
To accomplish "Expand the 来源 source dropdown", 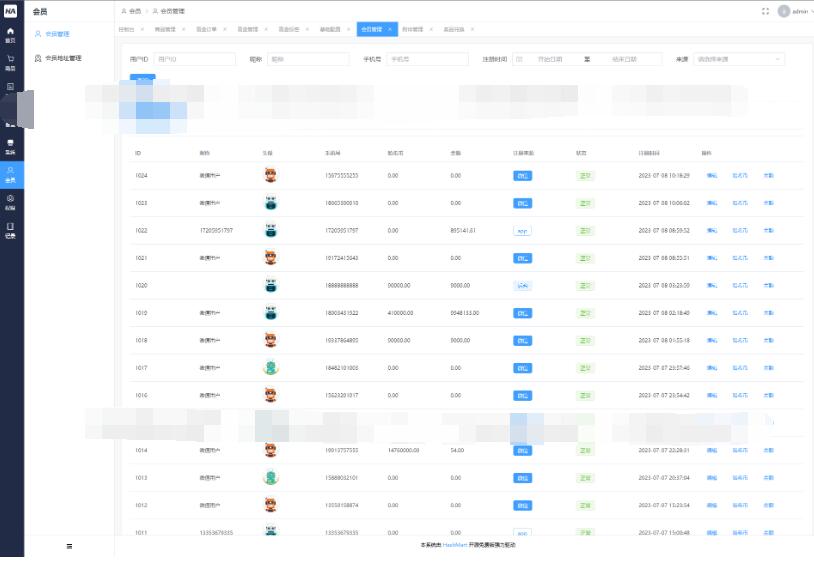I will [738, 59].
